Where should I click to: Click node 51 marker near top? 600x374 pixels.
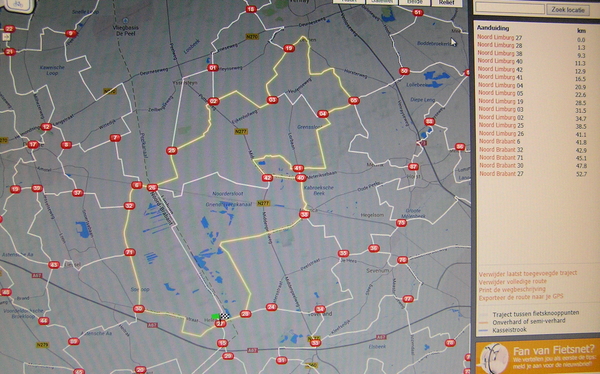coord(418,13)
